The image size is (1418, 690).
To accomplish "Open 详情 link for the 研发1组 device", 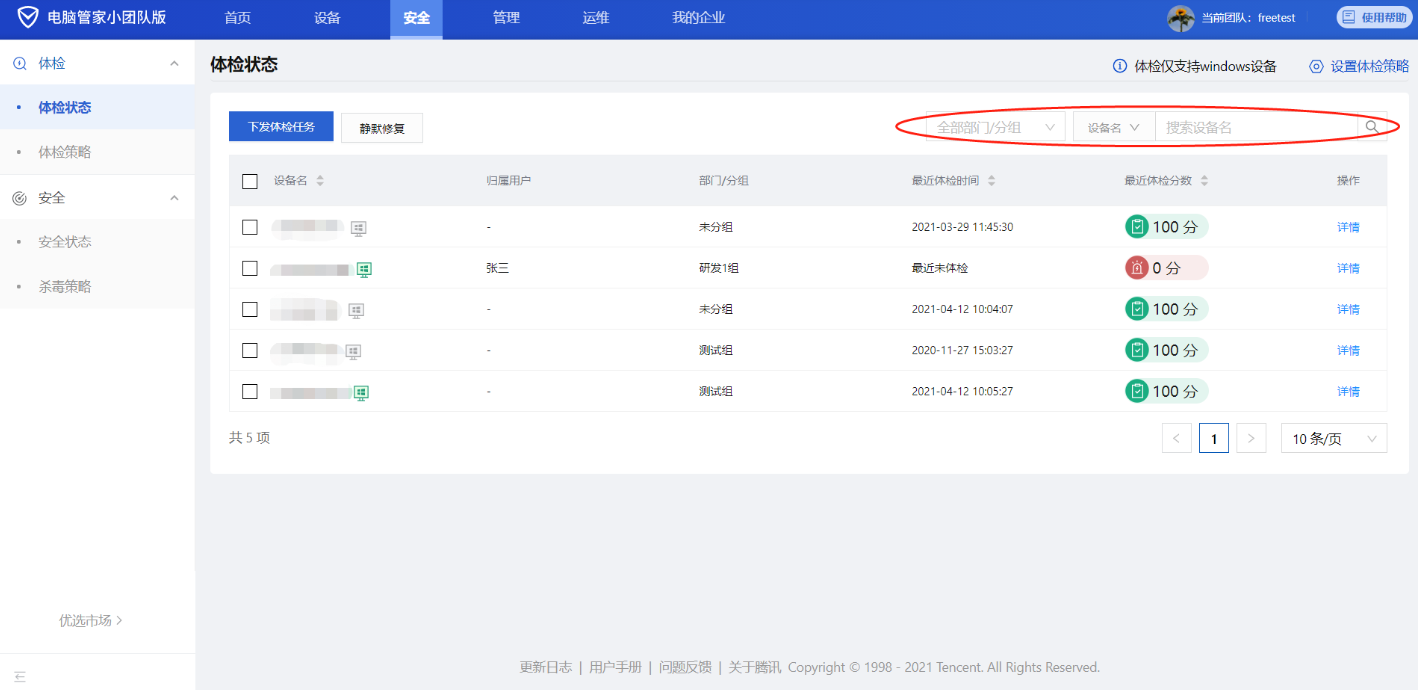I will click(x=1348, y=268).
